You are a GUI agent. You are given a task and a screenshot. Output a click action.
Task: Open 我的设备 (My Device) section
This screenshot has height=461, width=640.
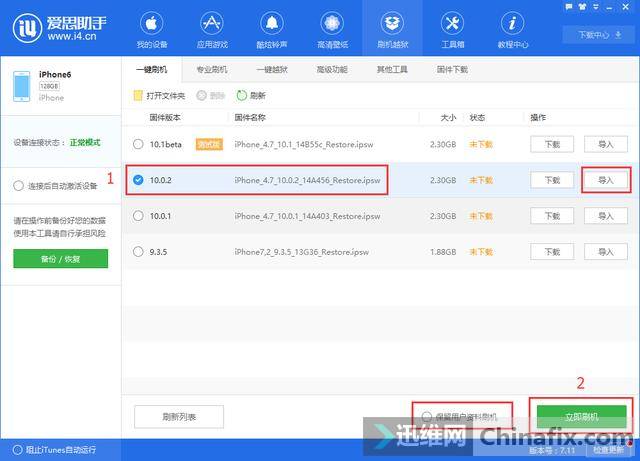click(152, 30)
